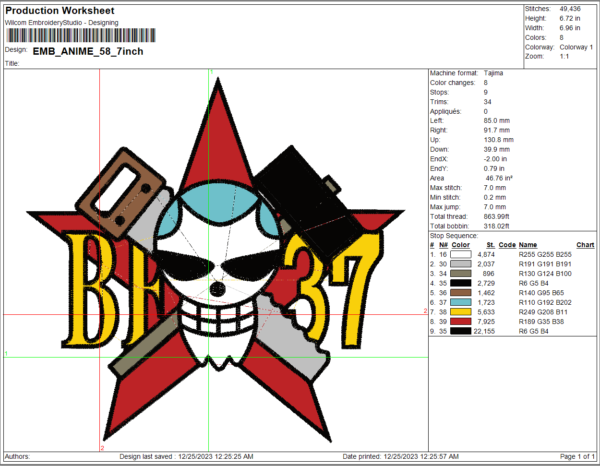Click the Authors label in the footer
This screenshot has height=466, width=600.
pyautogui.click(x=17, y=456)
